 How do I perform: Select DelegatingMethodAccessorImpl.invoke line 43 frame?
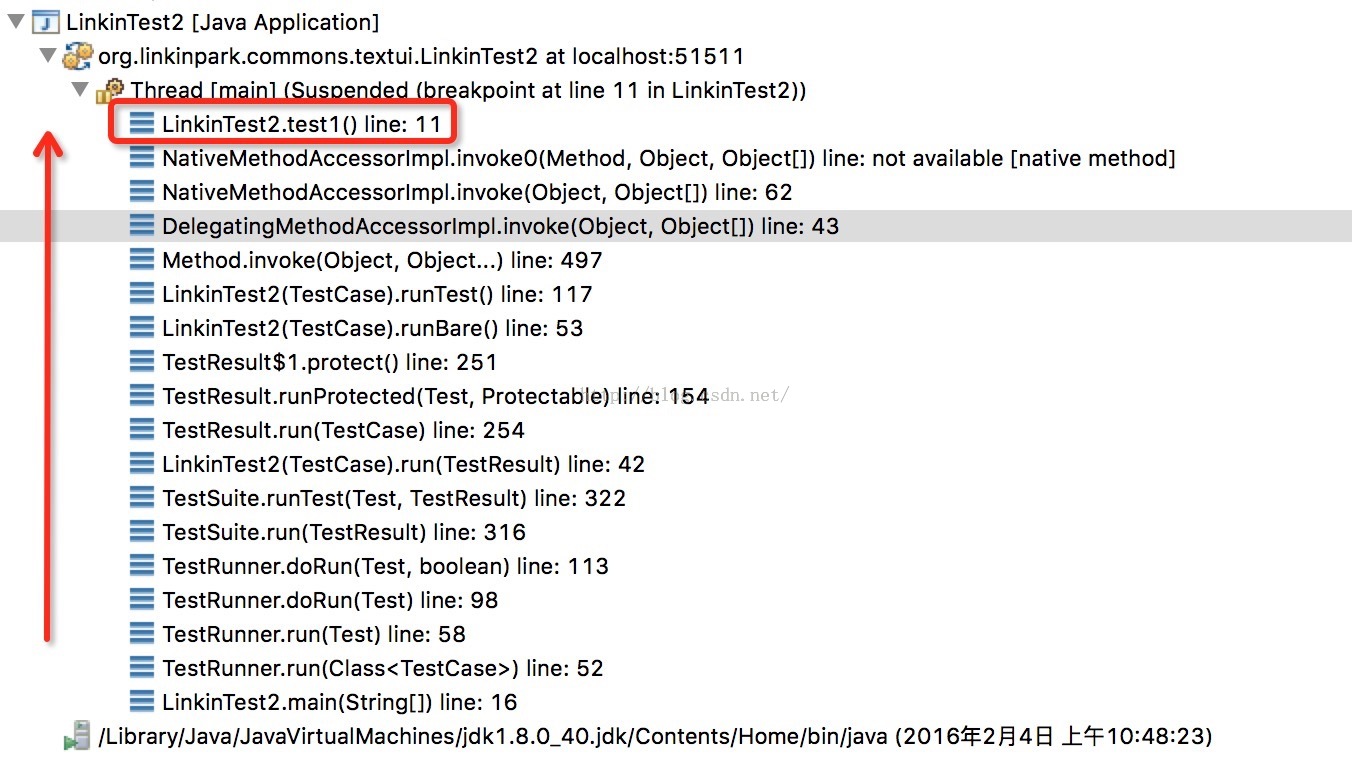click(x=500, y=227)
